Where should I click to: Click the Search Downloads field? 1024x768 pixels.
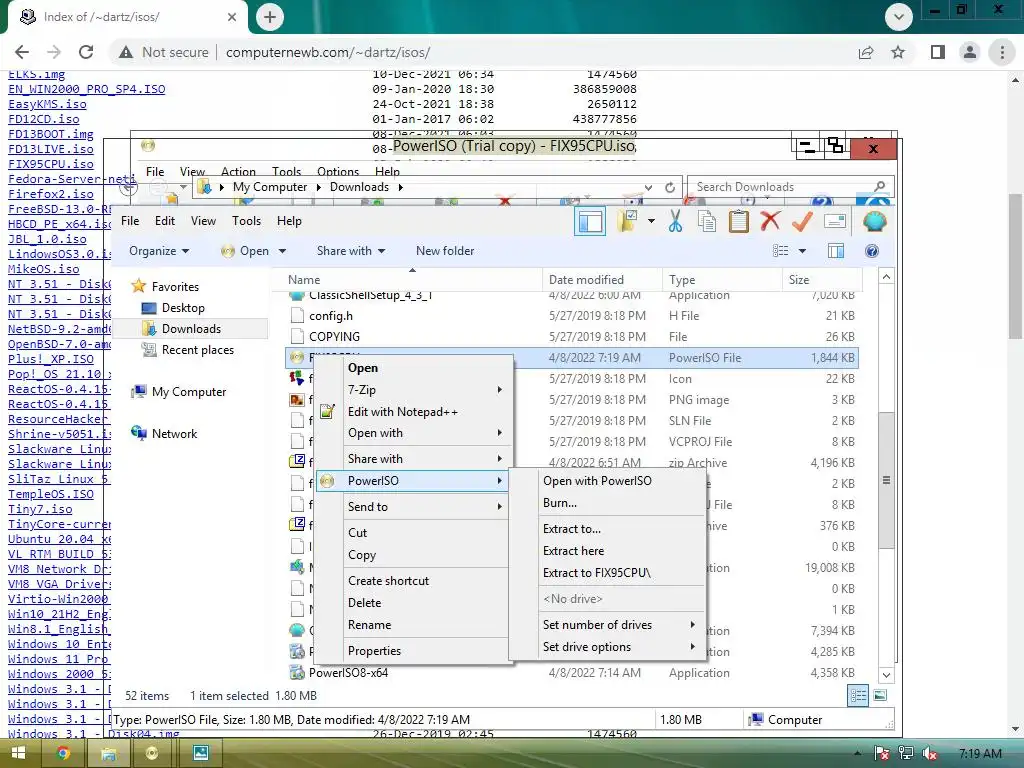pyautogui.click(x=790, y=187)
